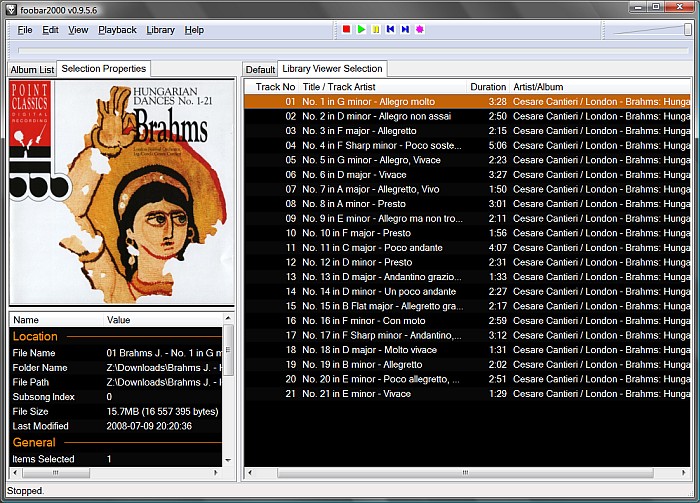Select the Library Viewer Selection tab
This screenshot has width=700, height=503.
pyautogui.click(x=332, y=69)
